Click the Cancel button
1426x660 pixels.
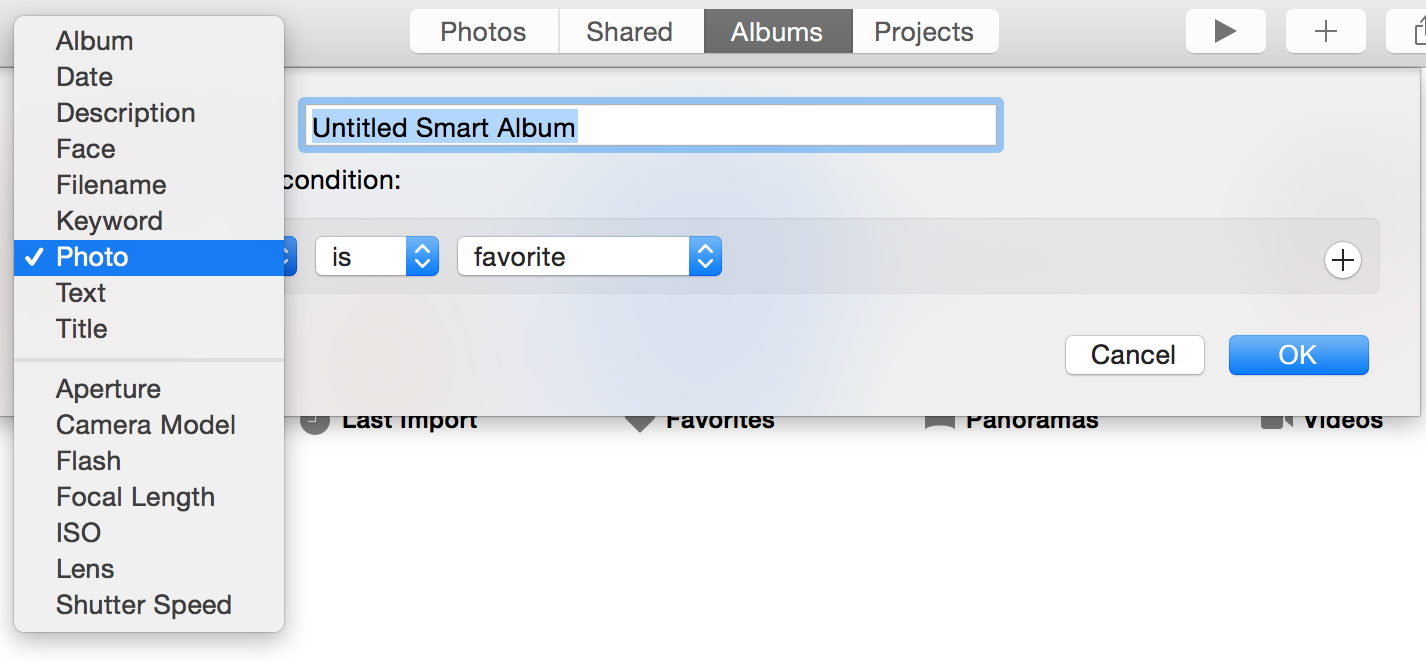point(1134,355)
